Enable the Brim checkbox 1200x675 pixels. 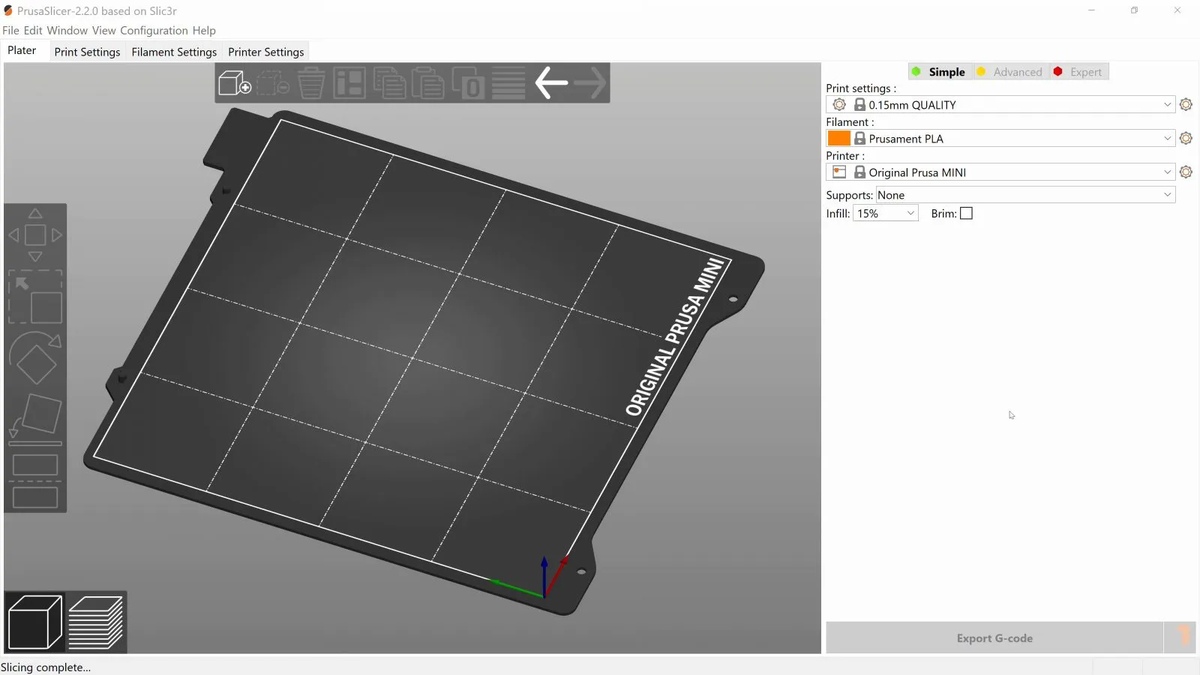pyautogui.click(x=966, y=213)
